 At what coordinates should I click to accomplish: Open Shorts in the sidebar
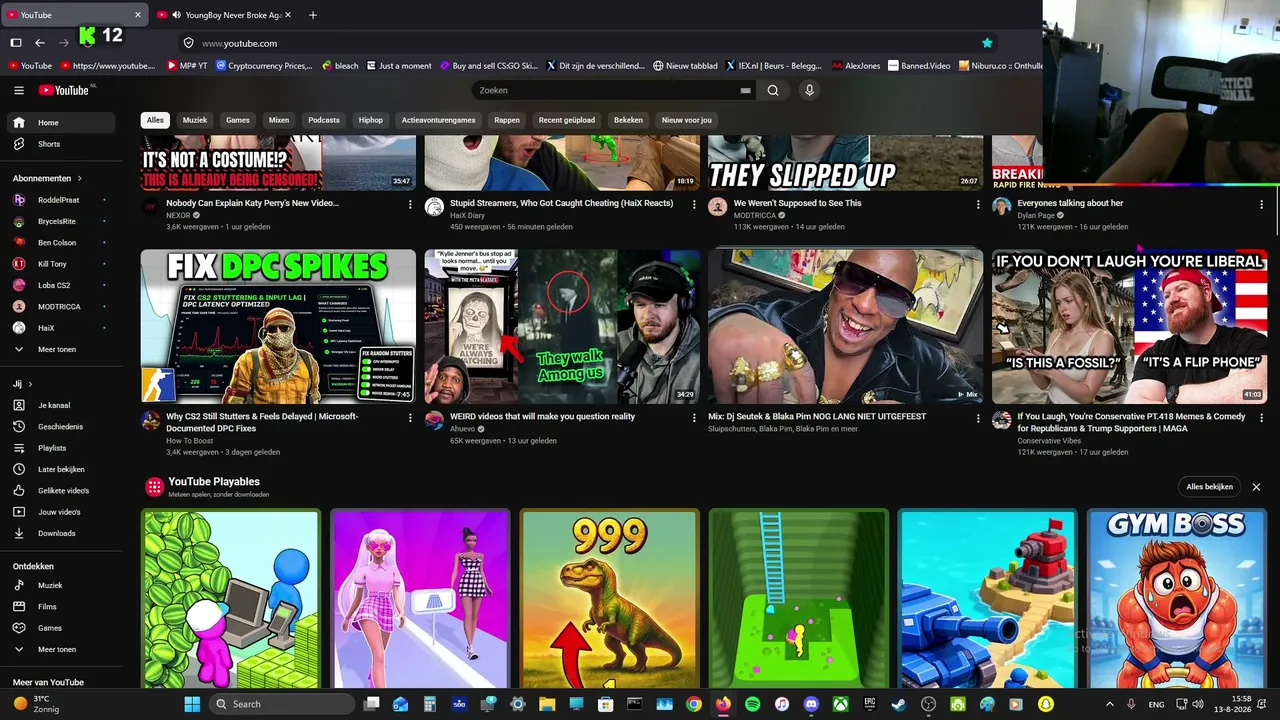click(x=63, y=144)
